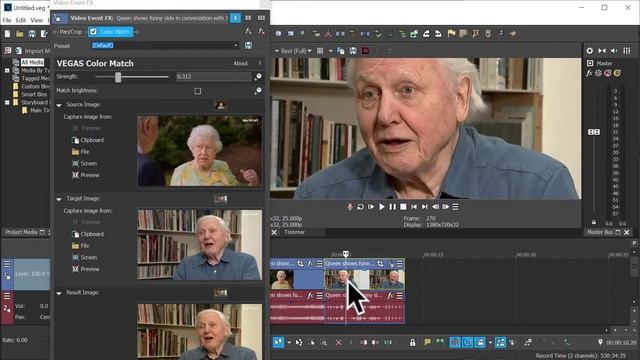640x360 pixels.
Task: Open auto ripple mode dropdown arrow
Action: (490, 342)
